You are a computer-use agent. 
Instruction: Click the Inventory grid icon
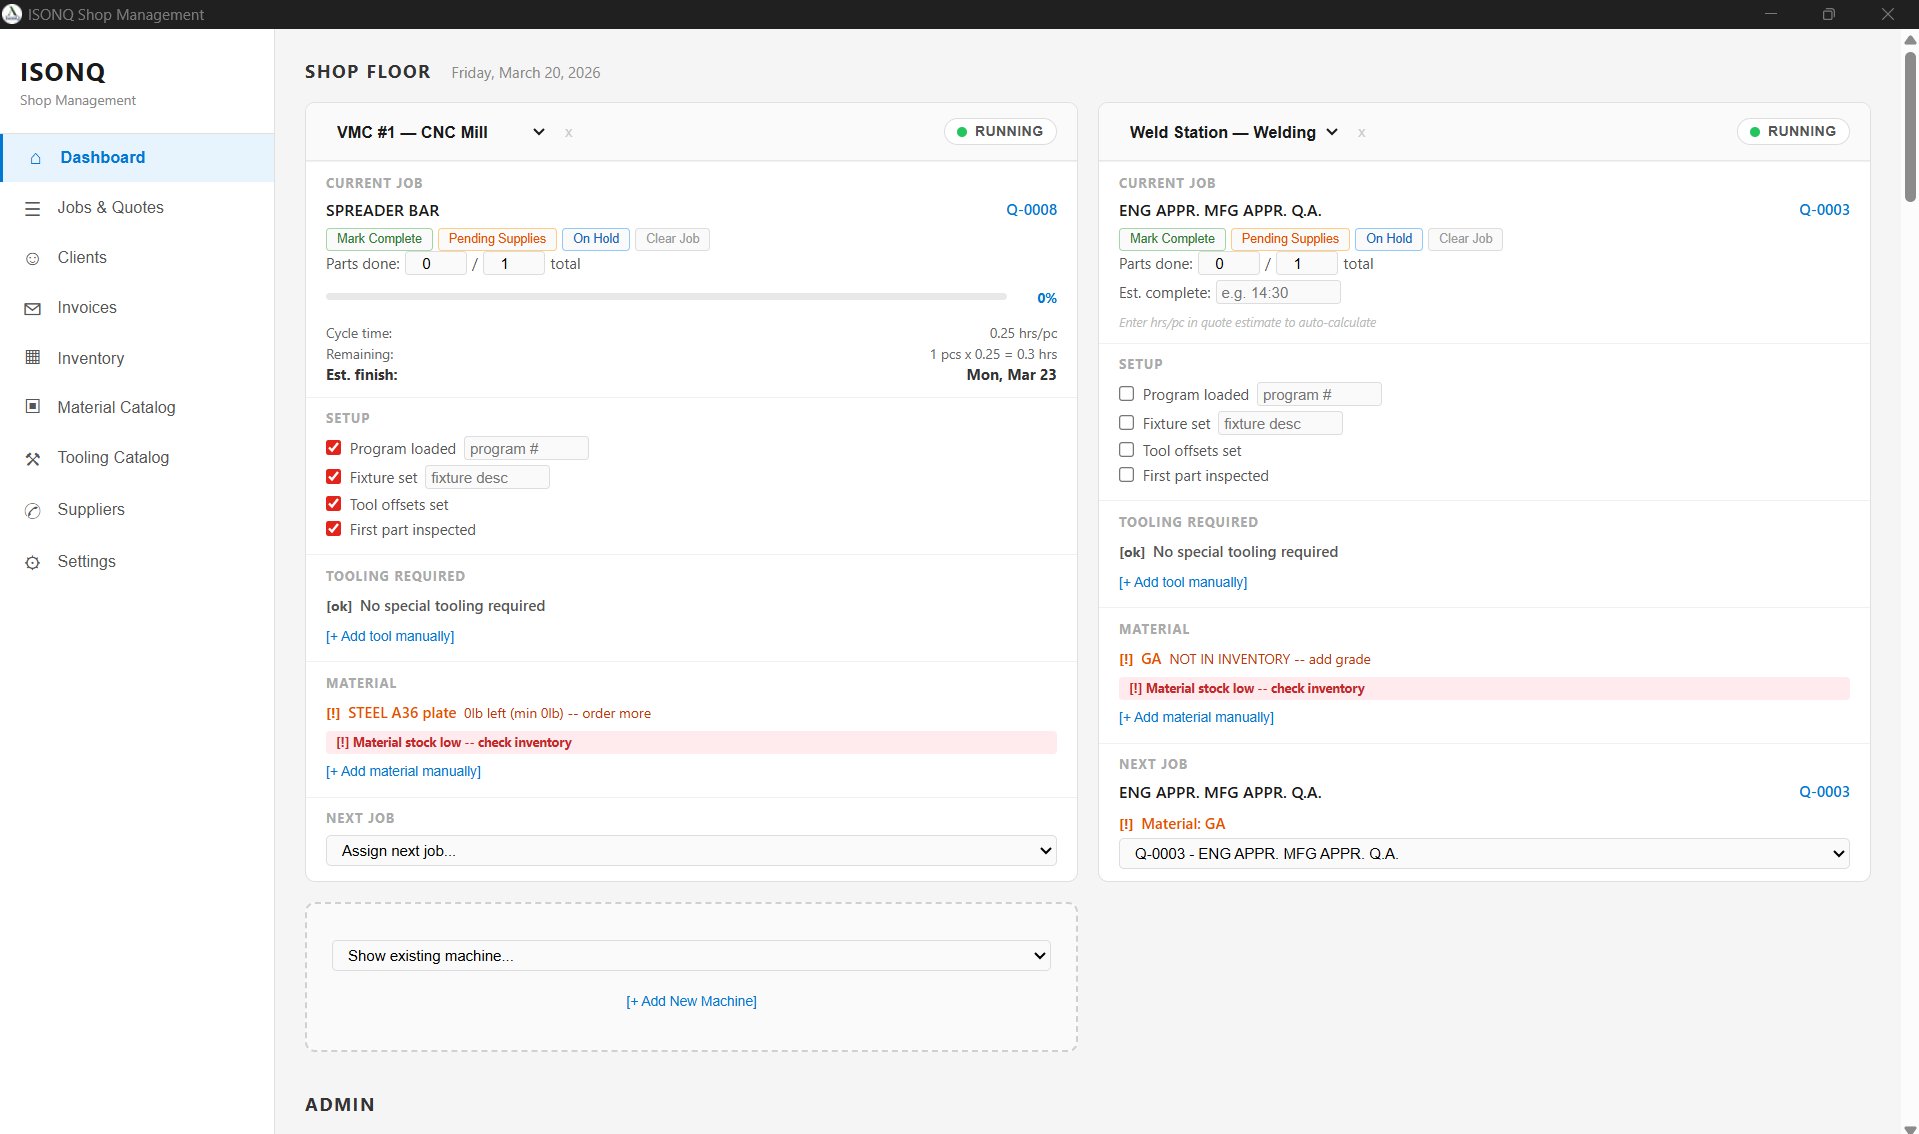[x=33, y=358]
